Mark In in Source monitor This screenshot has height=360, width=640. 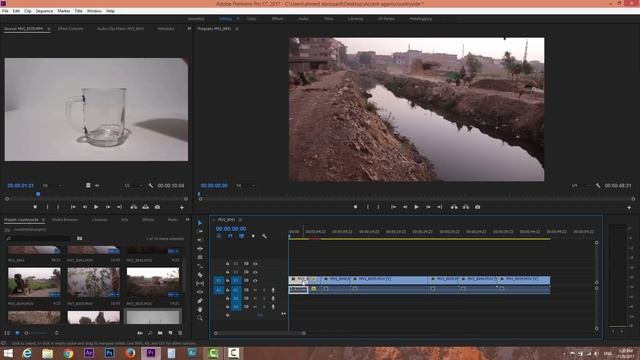[47, 207]
